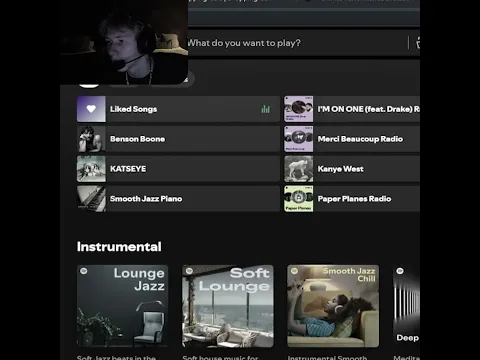This screenshot has width=480, height=360.
Task: Click the 'Instrumental Smooth' description text
Action: [327, 357]
